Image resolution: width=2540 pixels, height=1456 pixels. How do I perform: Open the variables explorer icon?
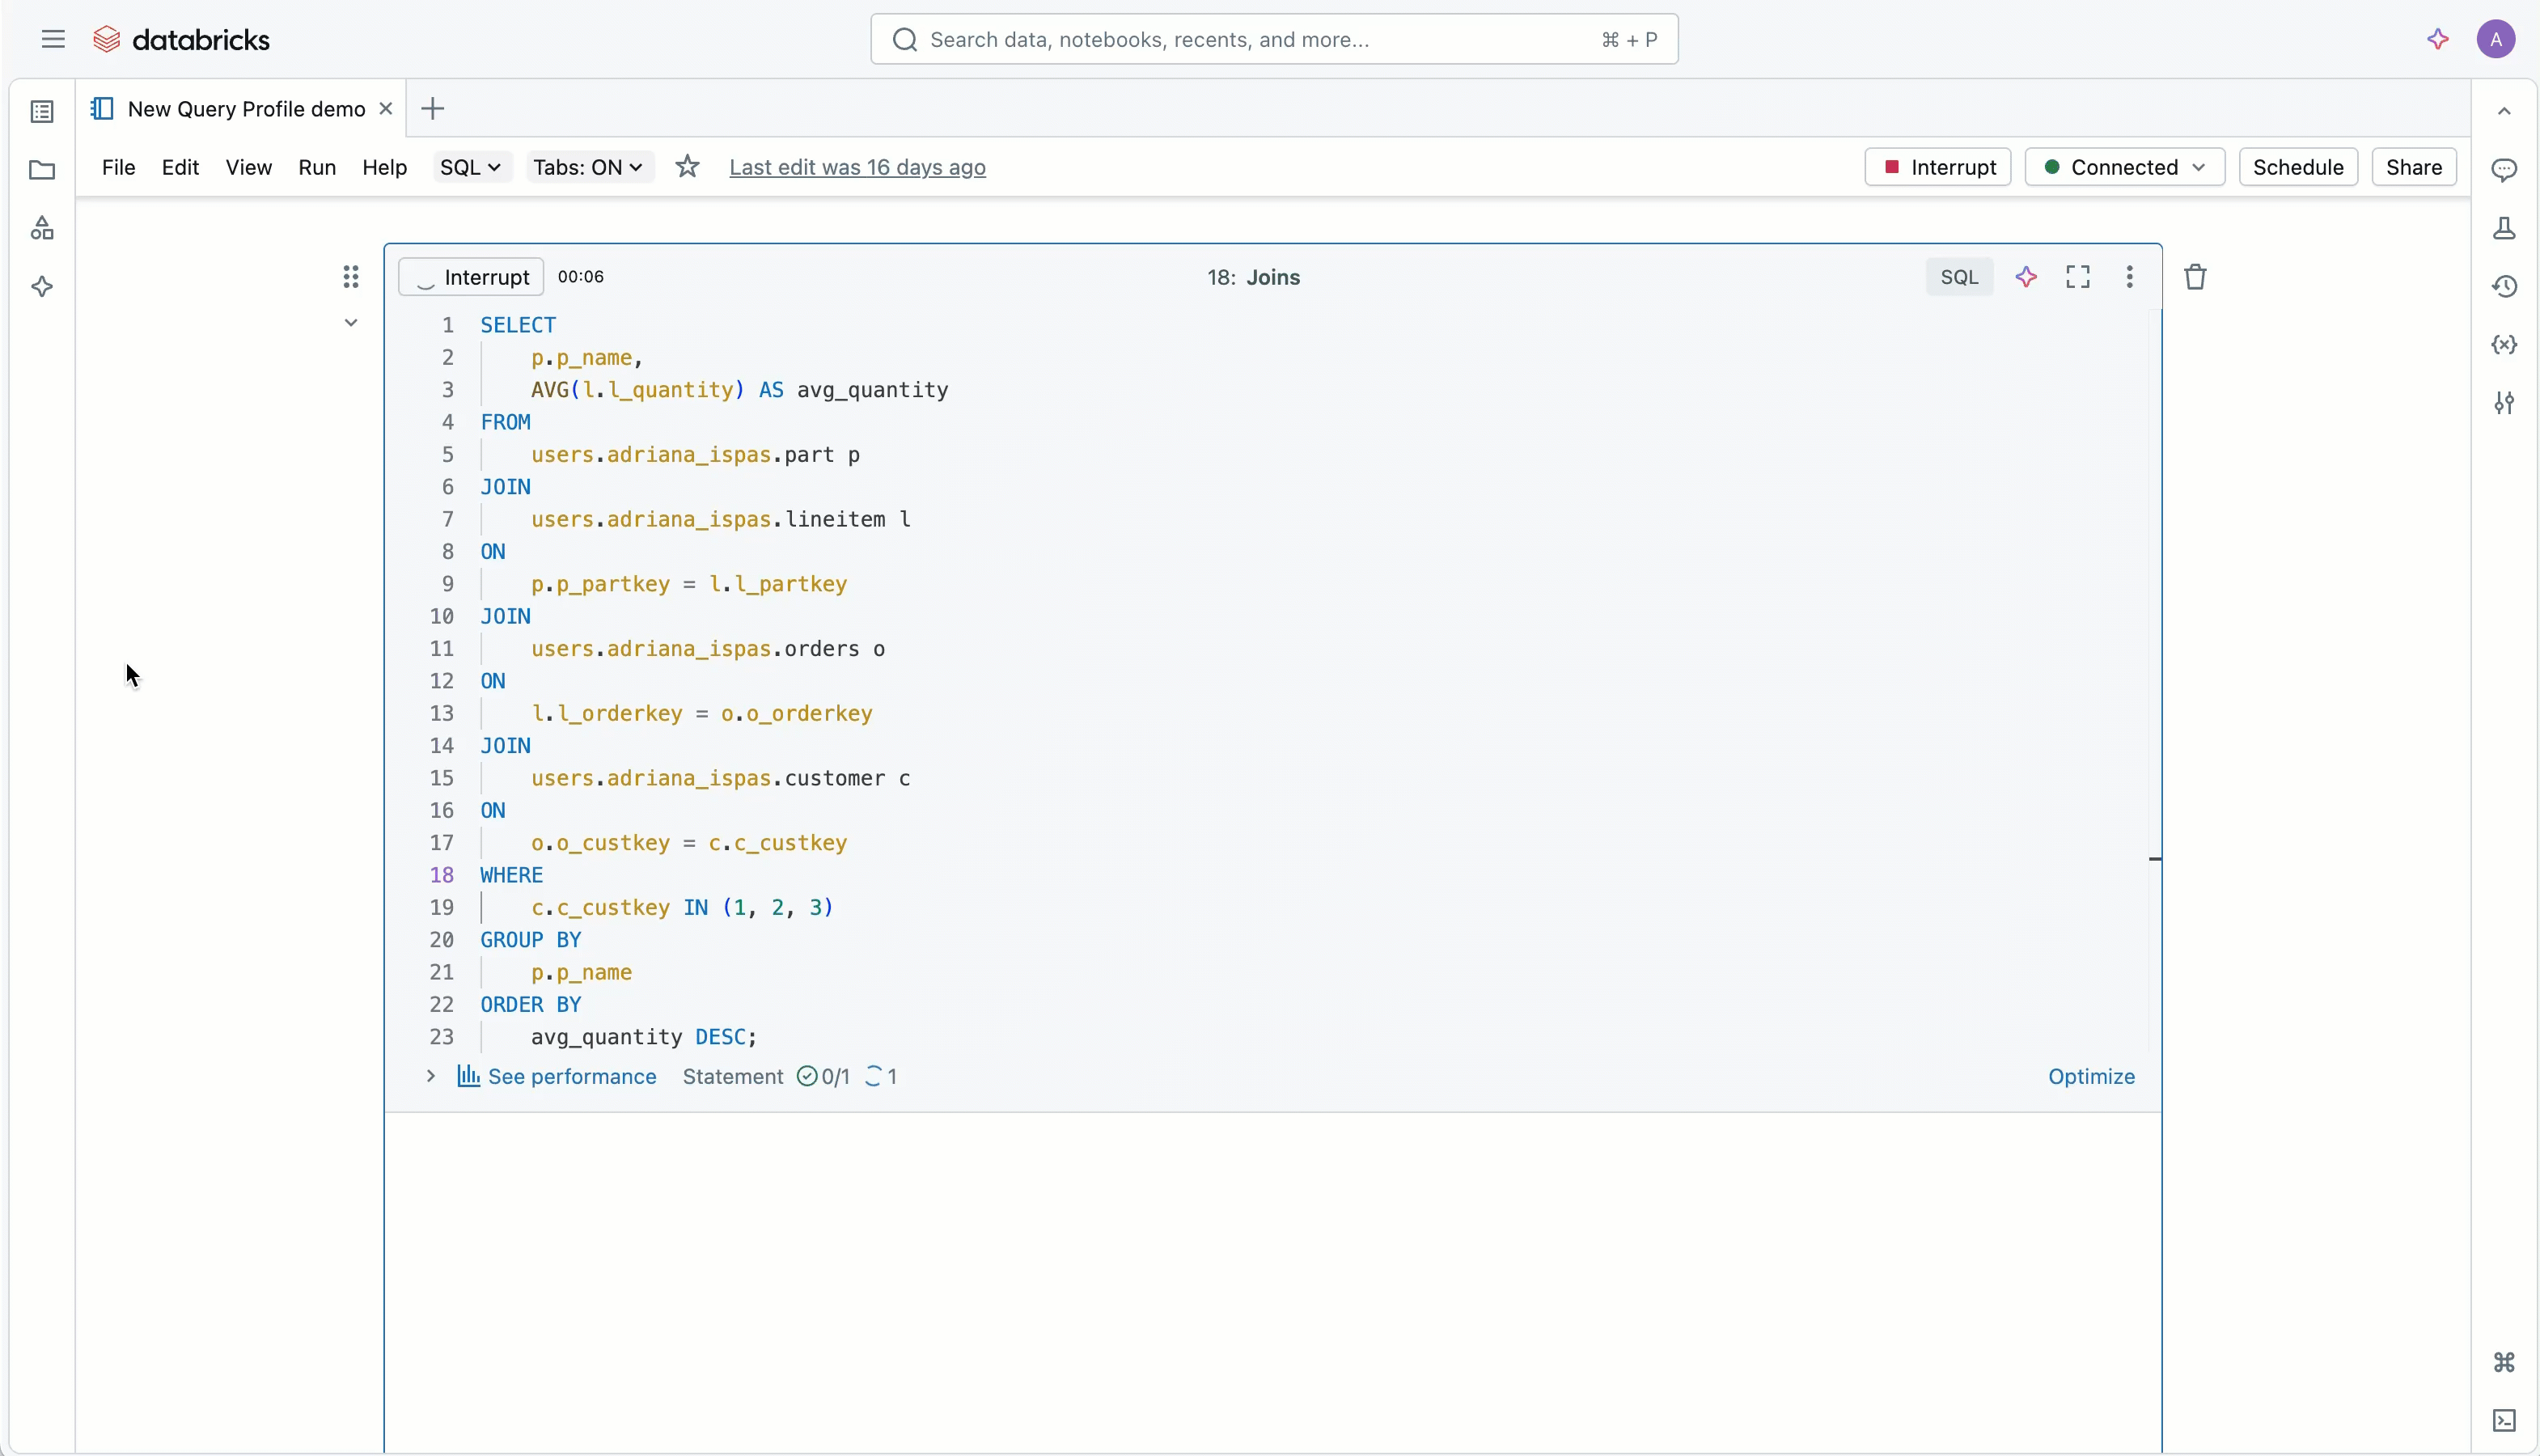[2503, 345]
